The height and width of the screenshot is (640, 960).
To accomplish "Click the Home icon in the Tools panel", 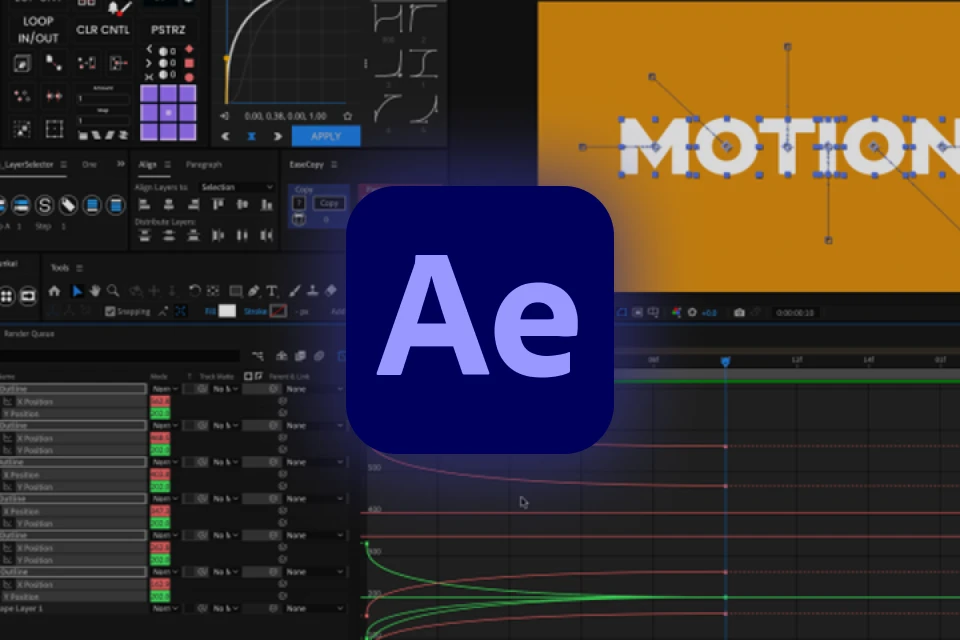I will point(54,291).
